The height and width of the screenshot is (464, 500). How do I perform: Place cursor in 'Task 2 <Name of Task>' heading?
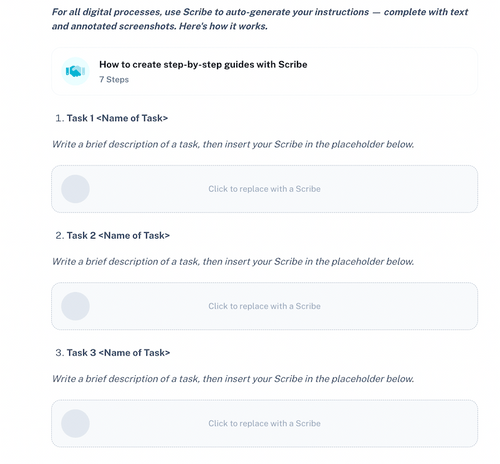118,236
